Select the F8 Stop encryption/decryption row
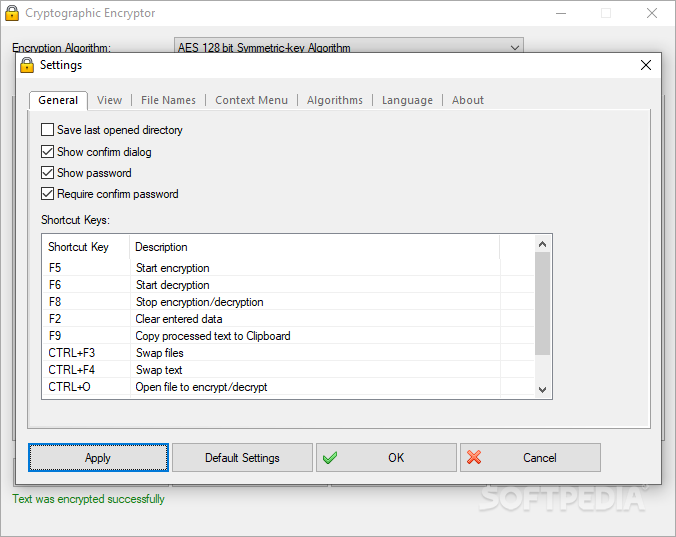Image resolution: width=676 pixels, height=537 pixels. 288,302
